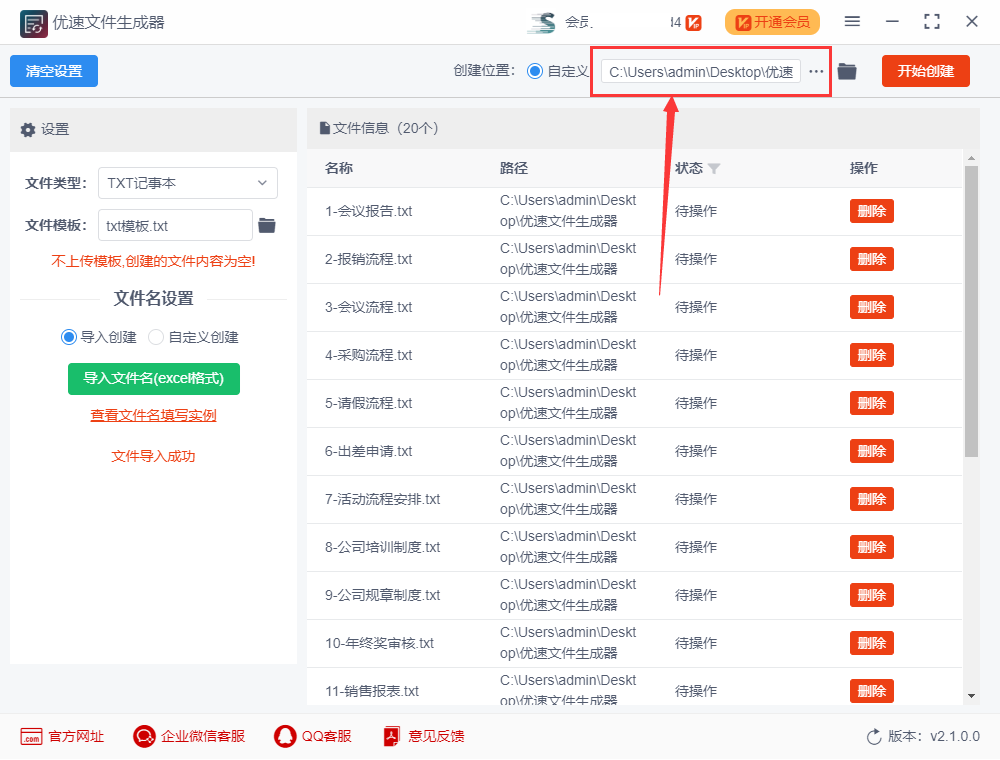Choose the 自定义创建 radio option
This screenshot has height=760, width=1000.
point(156,337)
